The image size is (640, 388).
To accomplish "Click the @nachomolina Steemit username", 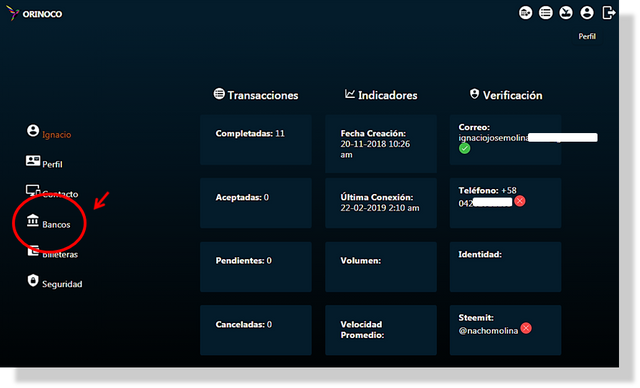I will coord(488,330).
